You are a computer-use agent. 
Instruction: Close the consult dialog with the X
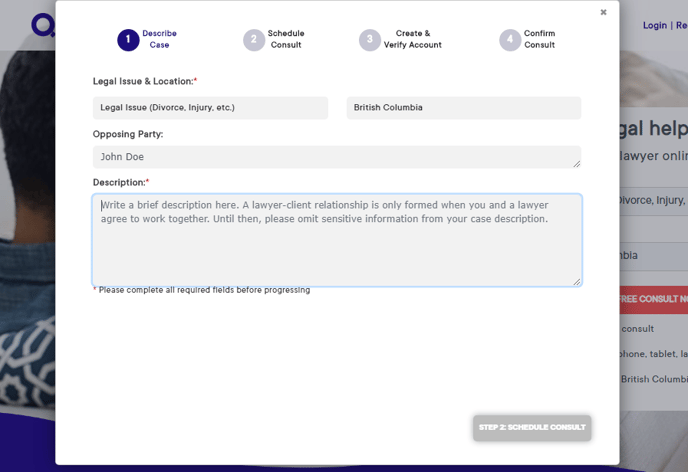(603, 12)
